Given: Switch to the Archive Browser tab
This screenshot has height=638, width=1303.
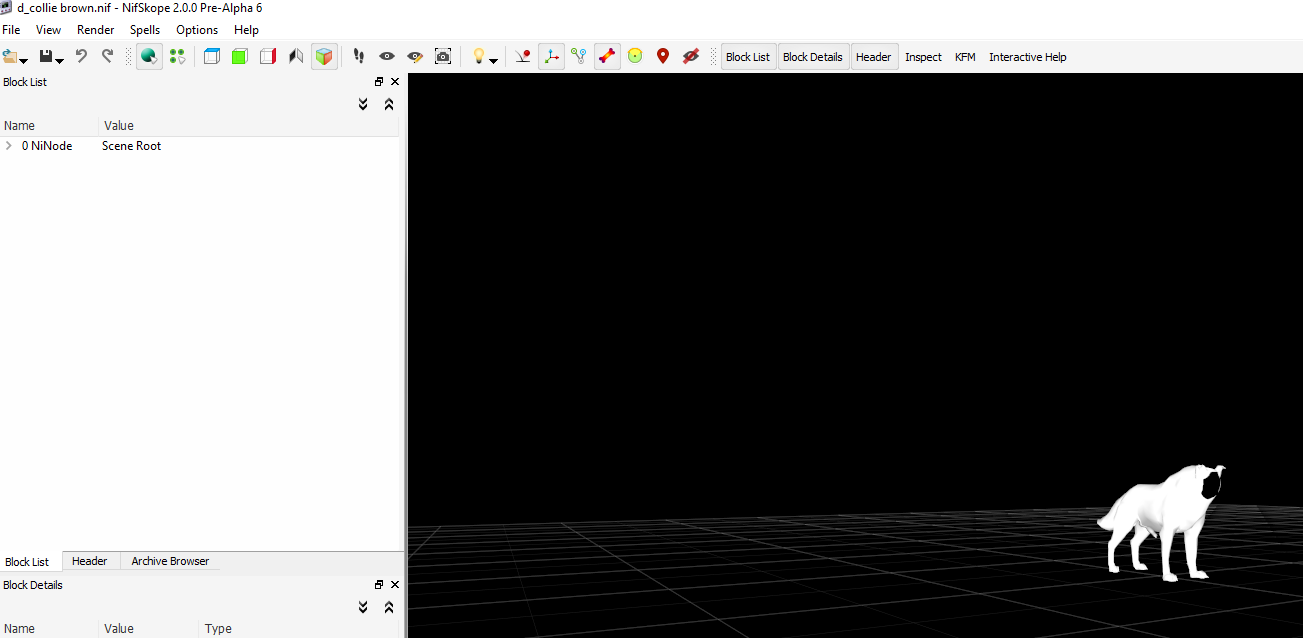Looking at the screenshot, I should (x=170, y=561).
